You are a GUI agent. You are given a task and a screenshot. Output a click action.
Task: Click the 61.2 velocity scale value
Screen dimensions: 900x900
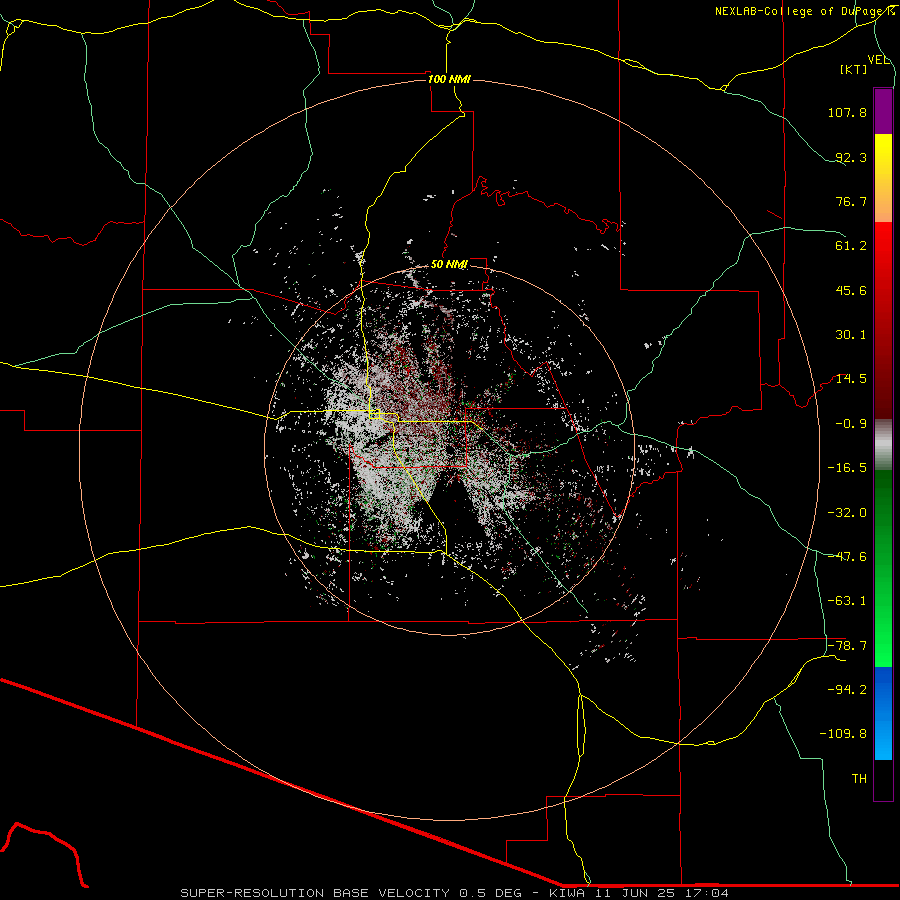(x=851, y=246)
